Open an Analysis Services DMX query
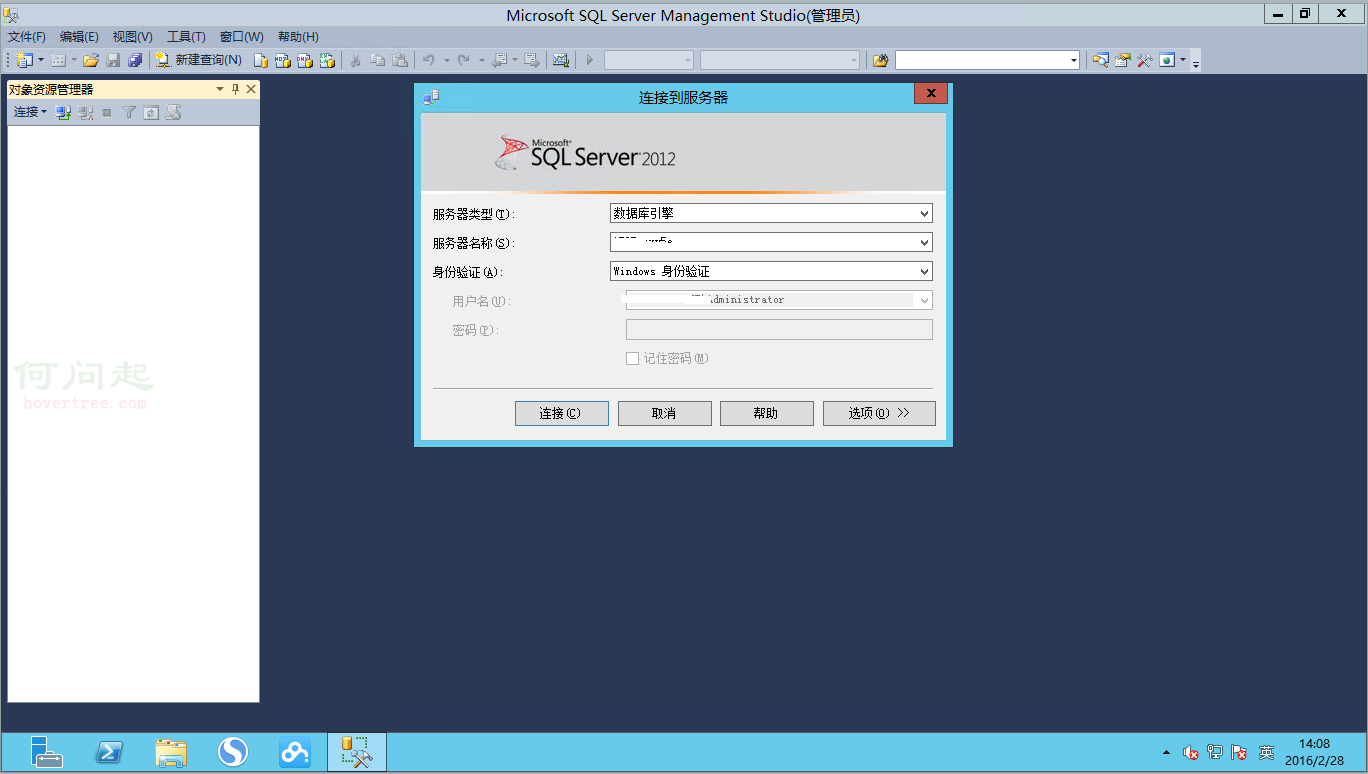The image size is (1368, 774). [x=305, y=60]
